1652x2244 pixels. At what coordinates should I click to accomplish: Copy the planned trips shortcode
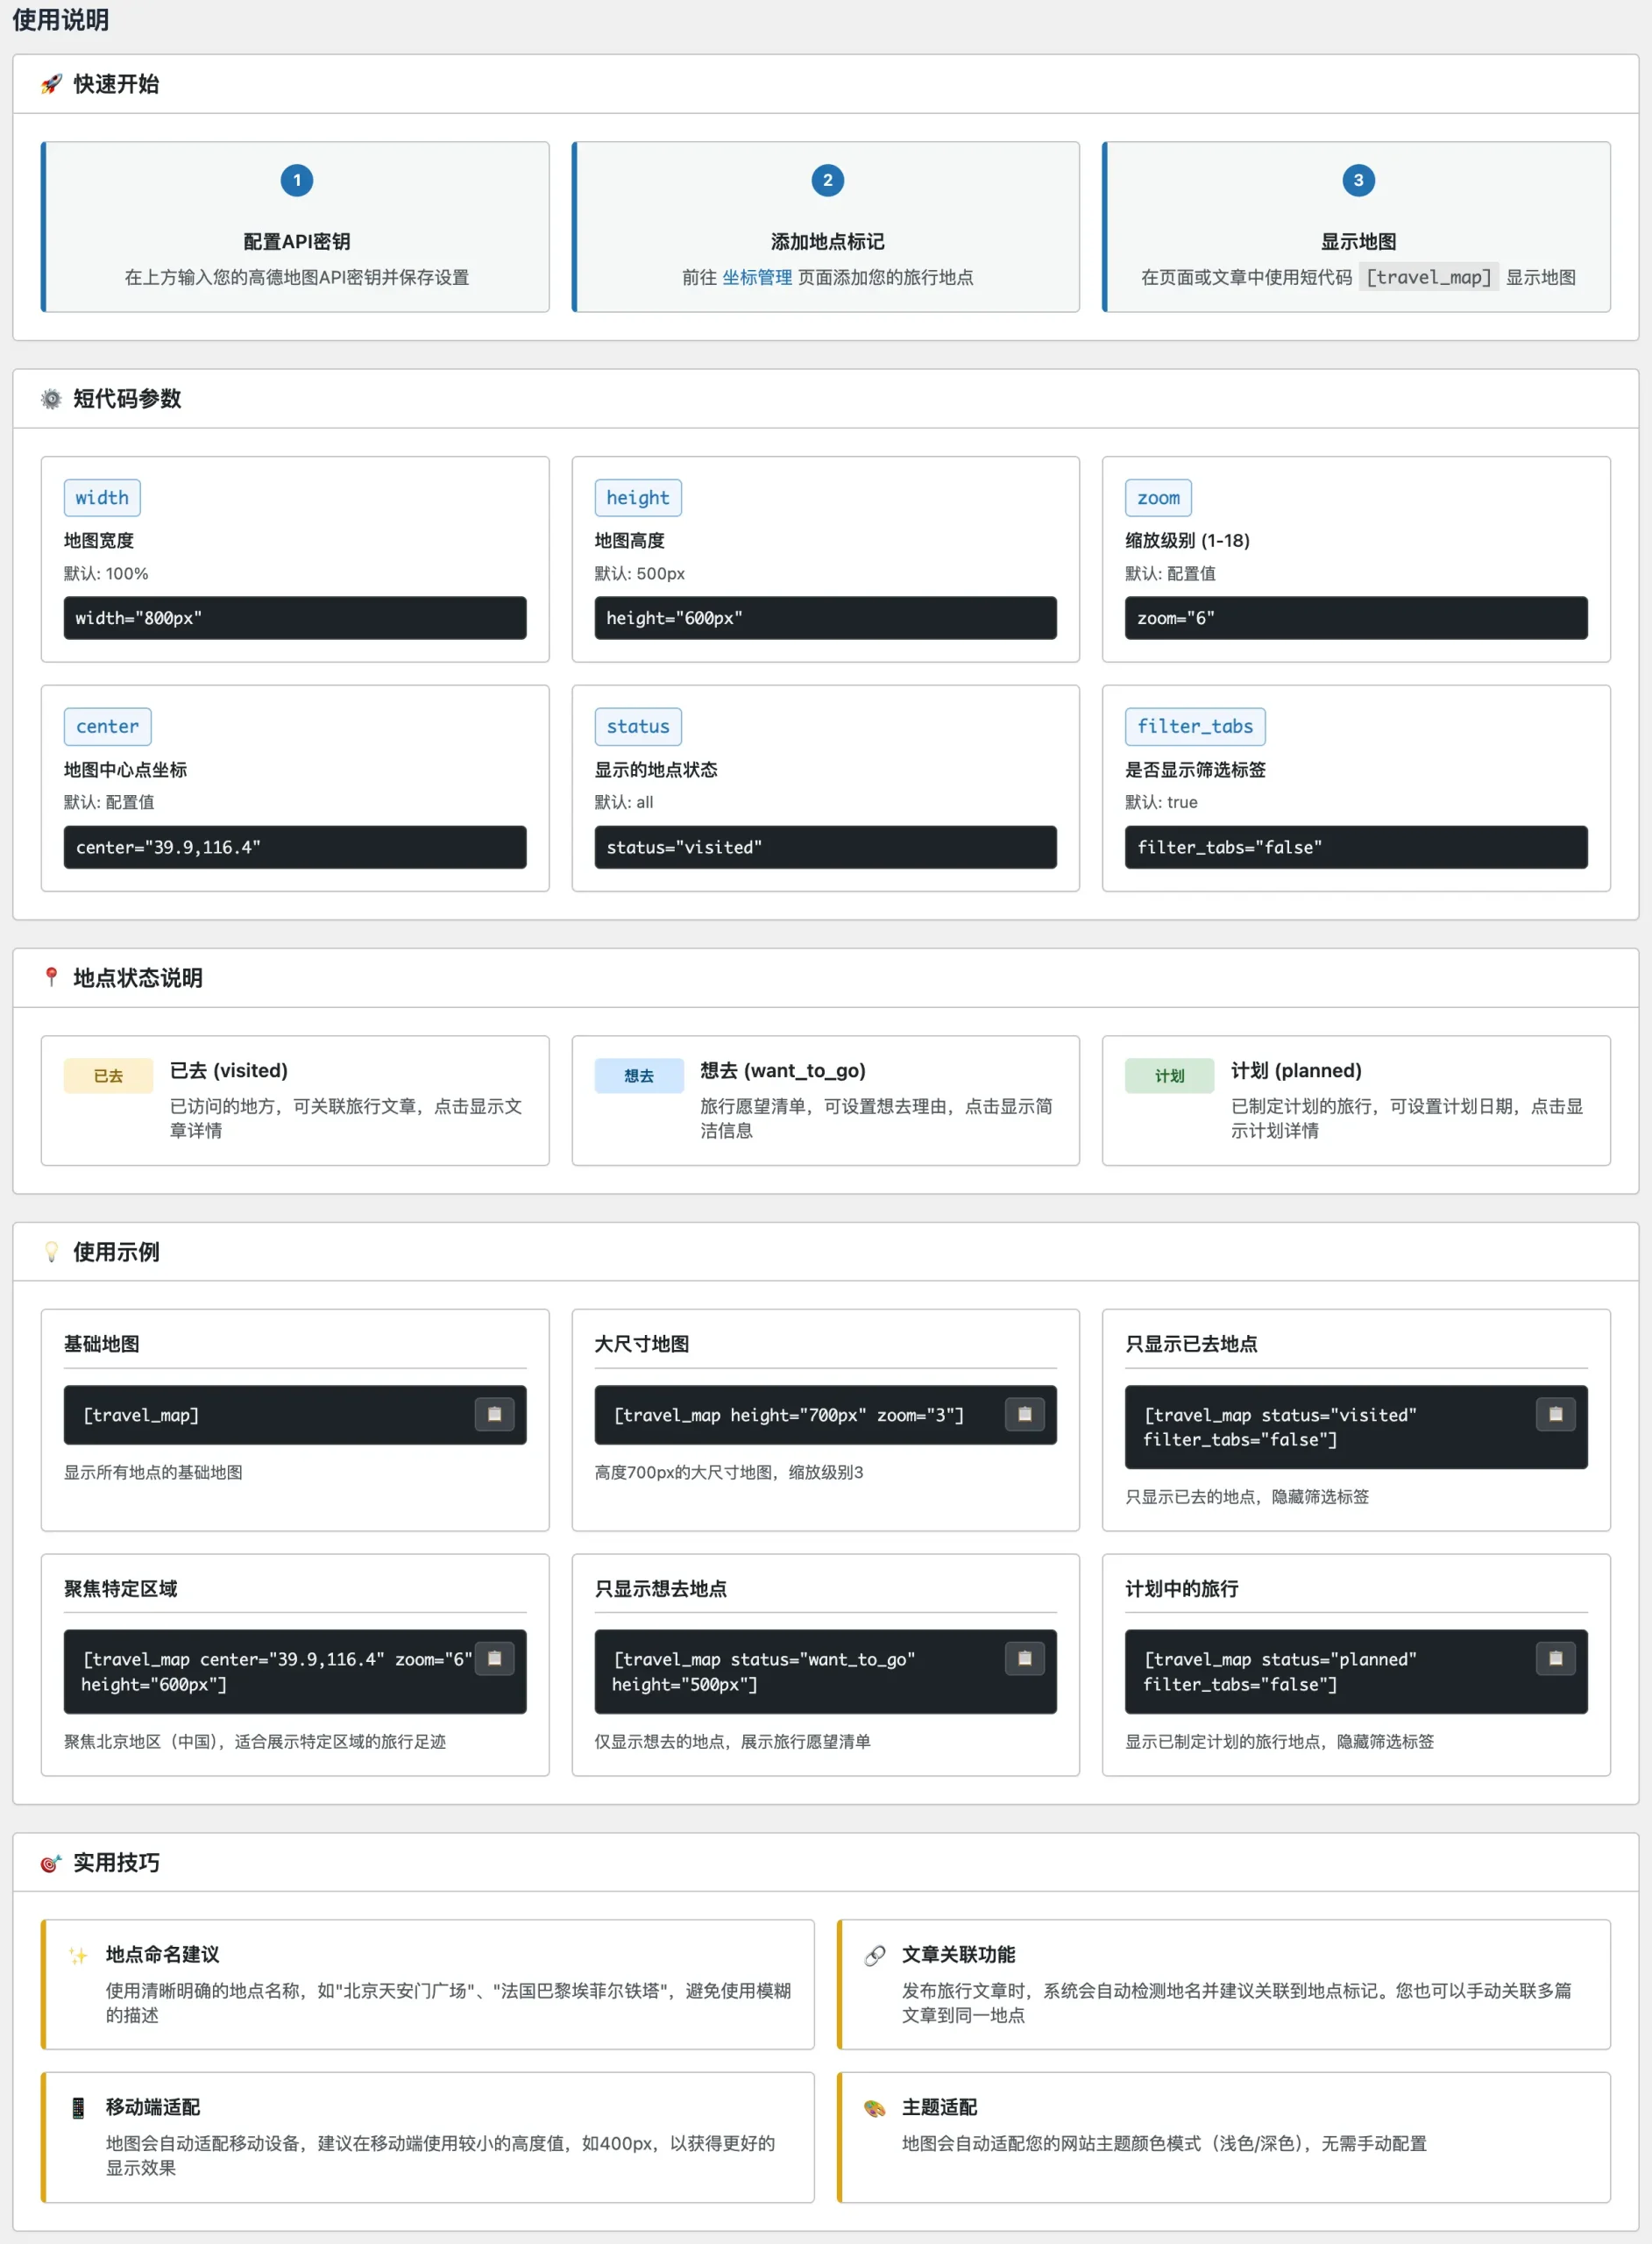1555,1658
